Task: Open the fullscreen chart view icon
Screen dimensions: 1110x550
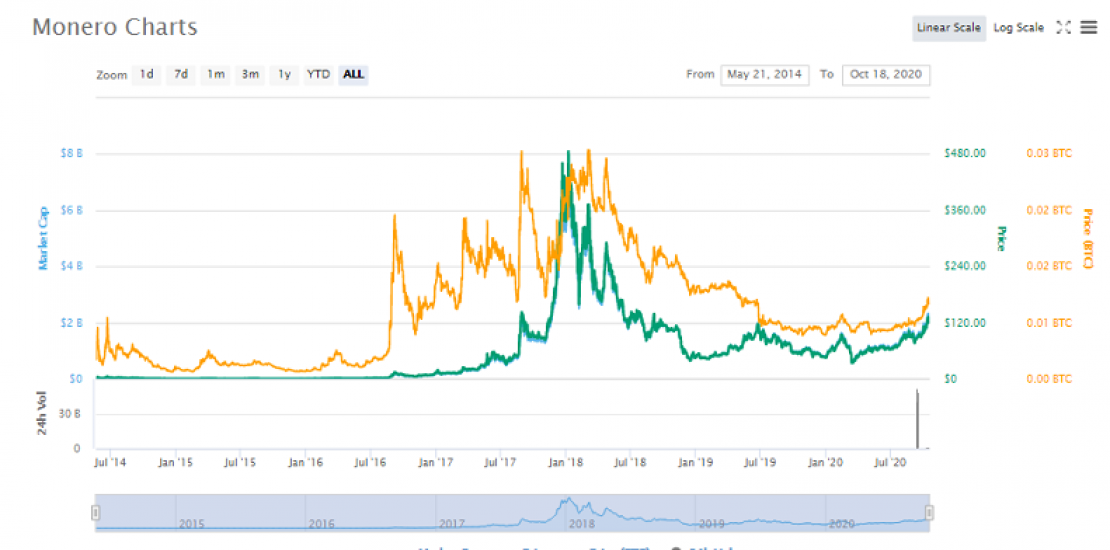Action: point(1063,28)
